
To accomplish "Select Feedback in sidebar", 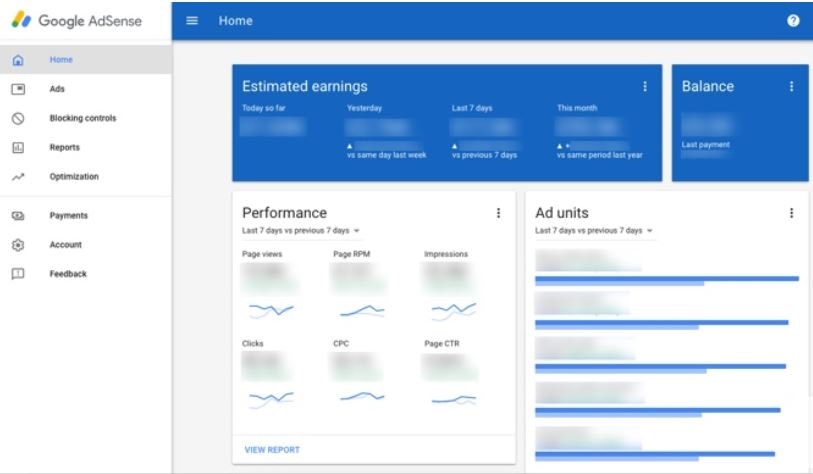I will pyautogui.click(x=86, y=274).
